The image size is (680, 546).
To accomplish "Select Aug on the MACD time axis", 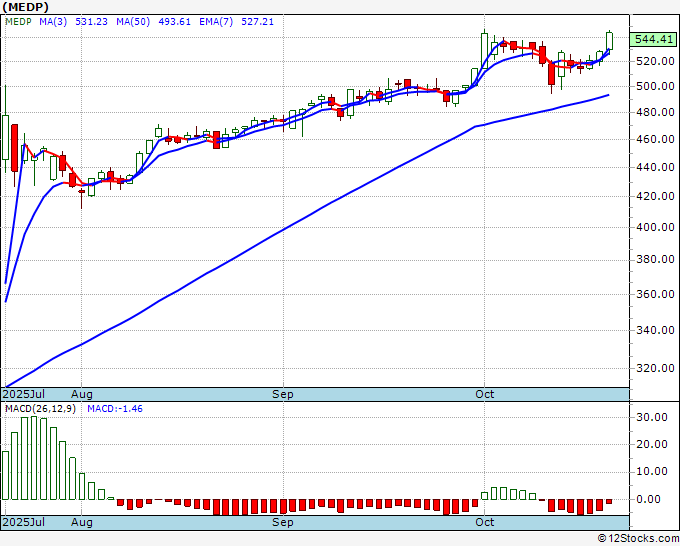I will (82, 522).
